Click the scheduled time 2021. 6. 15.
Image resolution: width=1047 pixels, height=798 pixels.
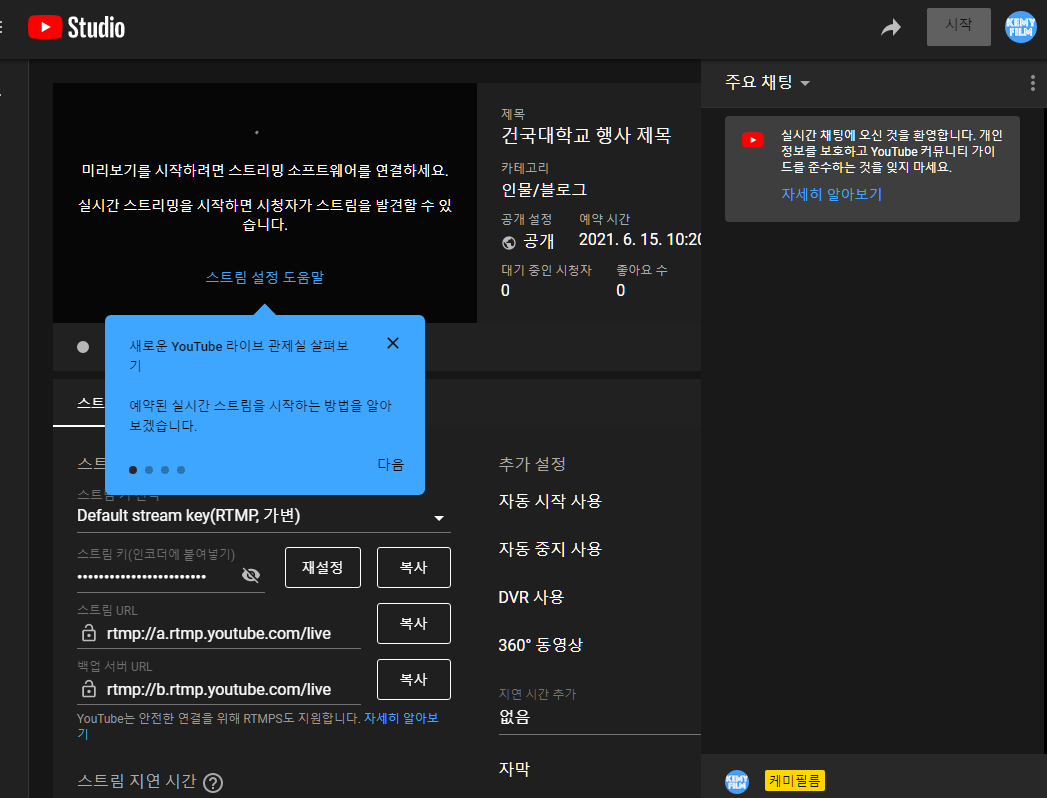click(x=640, y=240)
